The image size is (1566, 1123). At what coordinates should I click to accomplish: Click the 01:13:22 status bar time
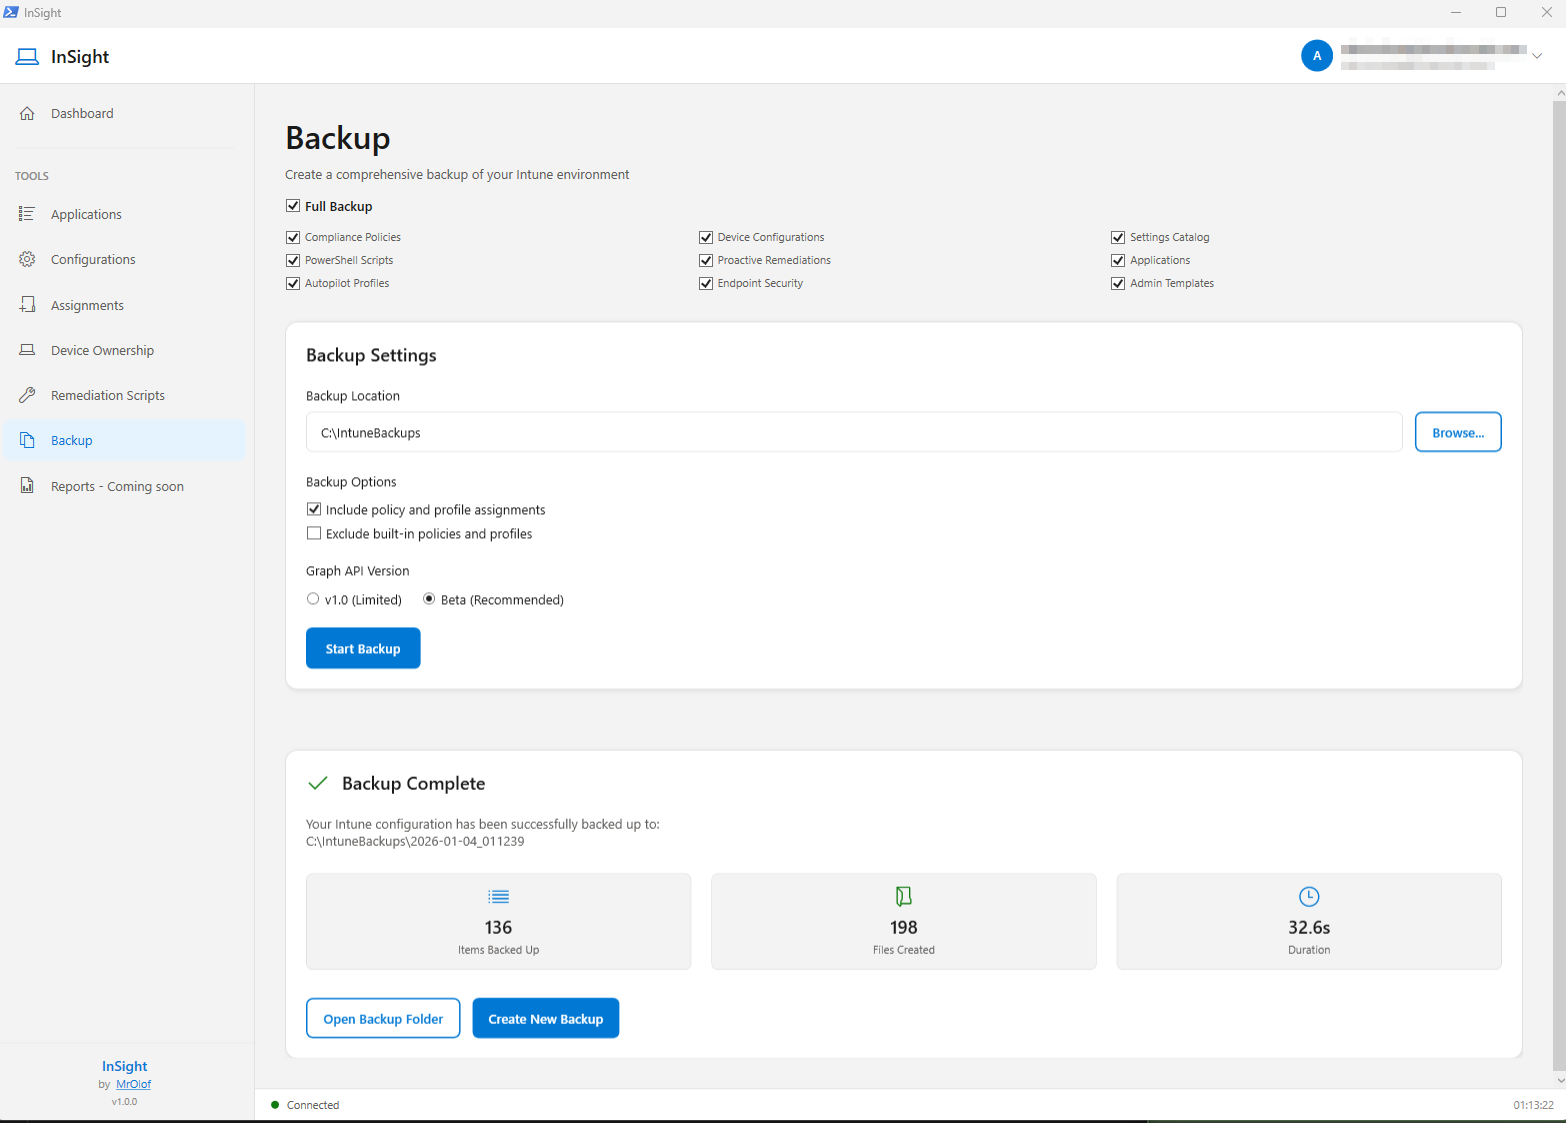(x=1533, y=1105)
